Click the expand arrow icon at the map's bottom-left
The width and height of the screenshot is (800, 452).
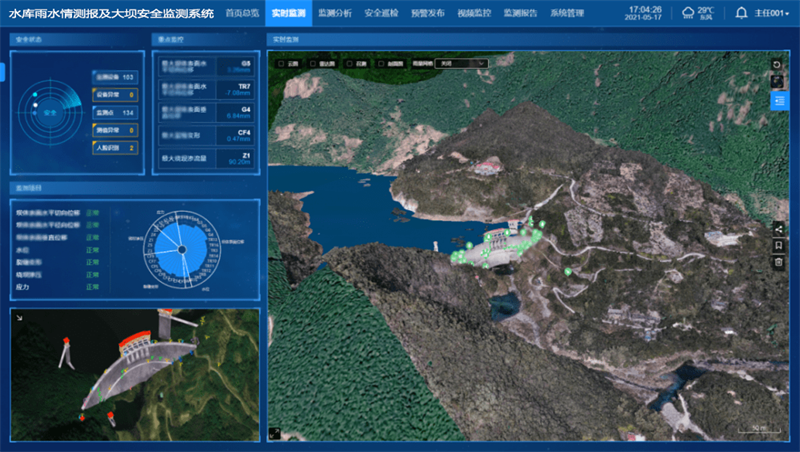point(277,433)
